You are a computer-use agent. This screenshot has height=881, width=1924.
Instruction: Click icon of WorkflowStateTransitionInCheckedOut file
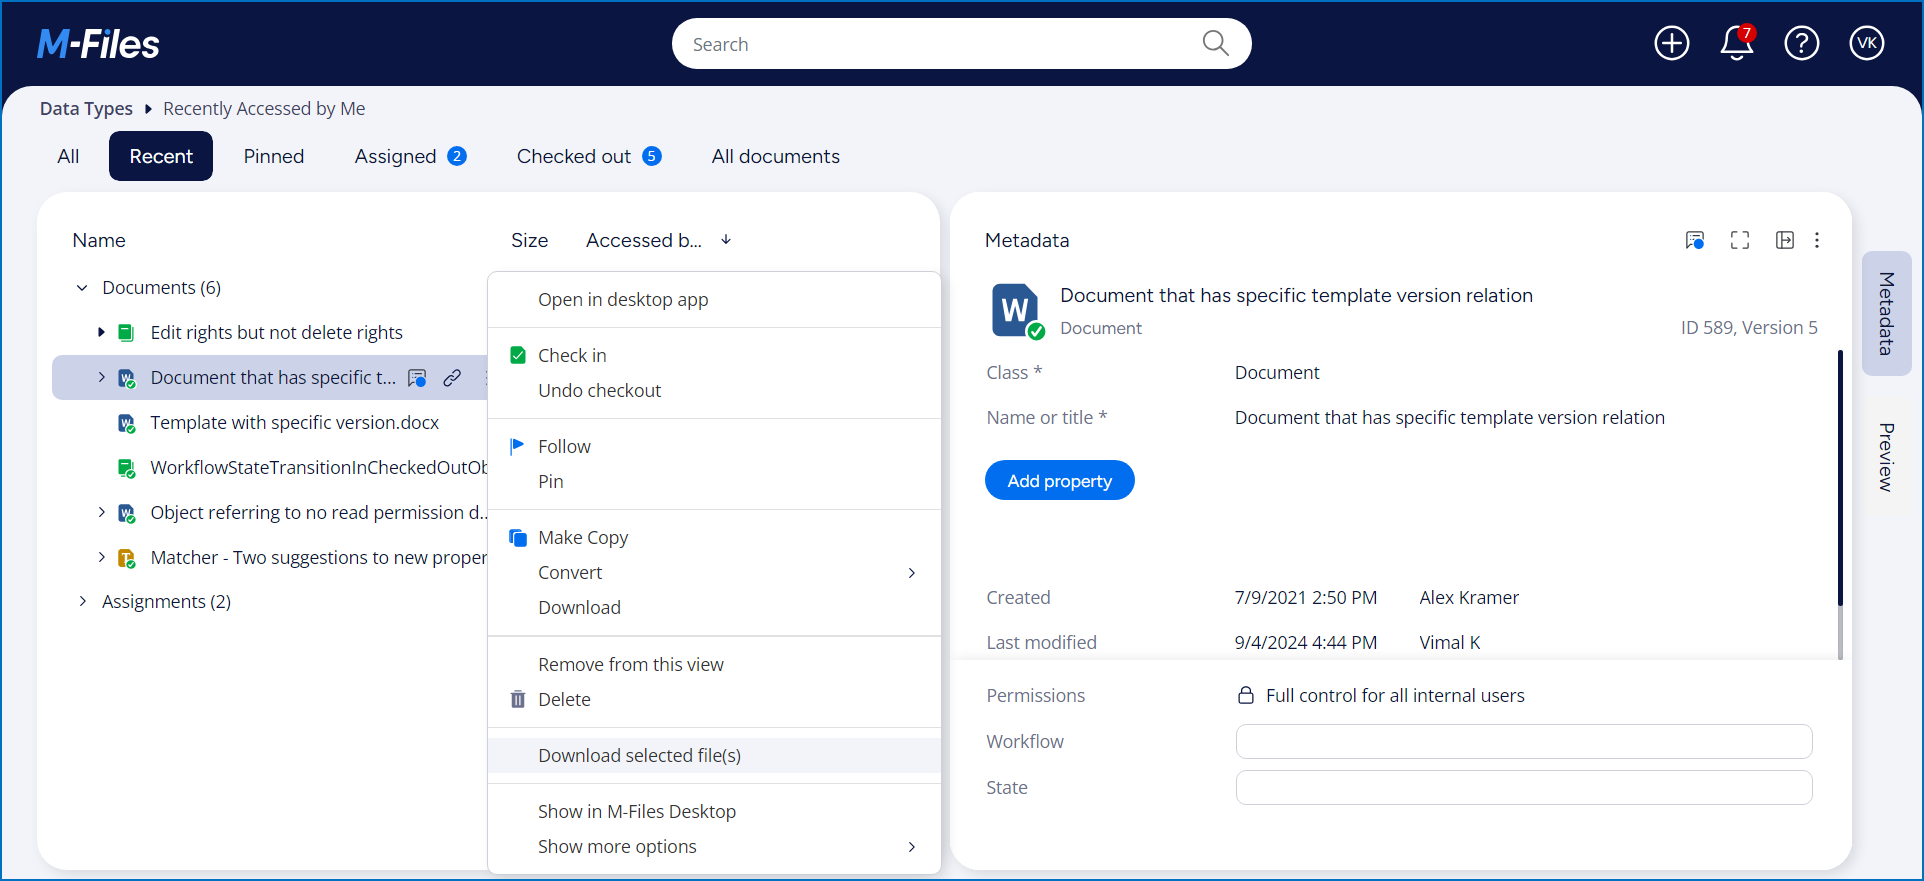[126, 468]
